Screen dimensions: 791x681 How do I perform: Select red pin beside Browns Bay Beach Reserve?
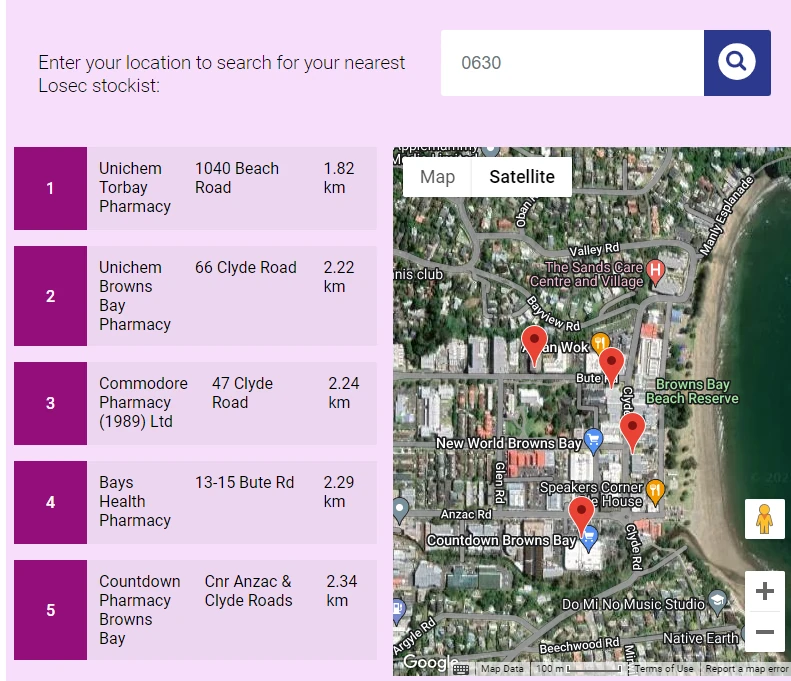point(632,432)
